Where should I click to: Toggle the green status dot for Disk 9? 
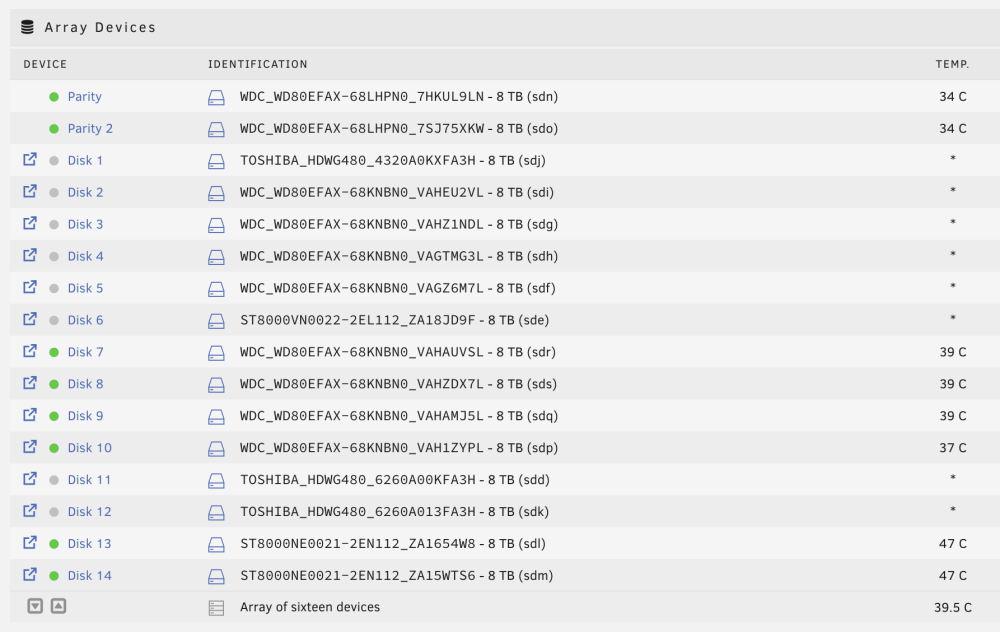(x=54, y=416)
